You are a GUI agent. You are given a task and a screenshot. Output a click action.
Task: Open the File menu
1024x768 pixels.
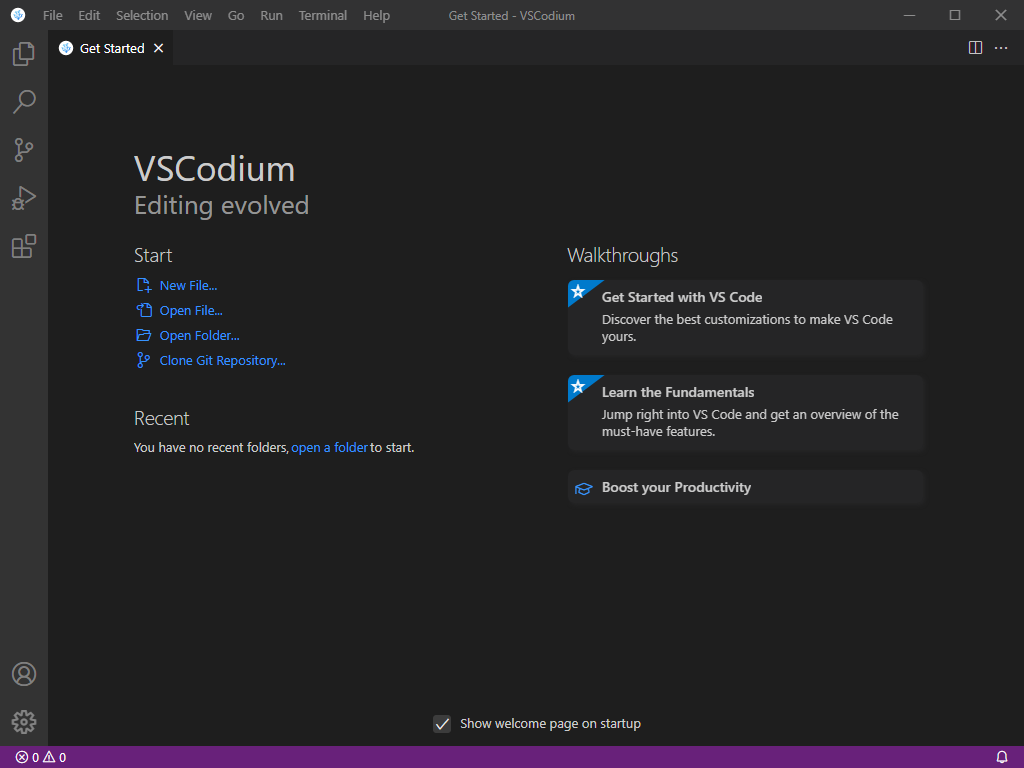click(x=53, y=15)
